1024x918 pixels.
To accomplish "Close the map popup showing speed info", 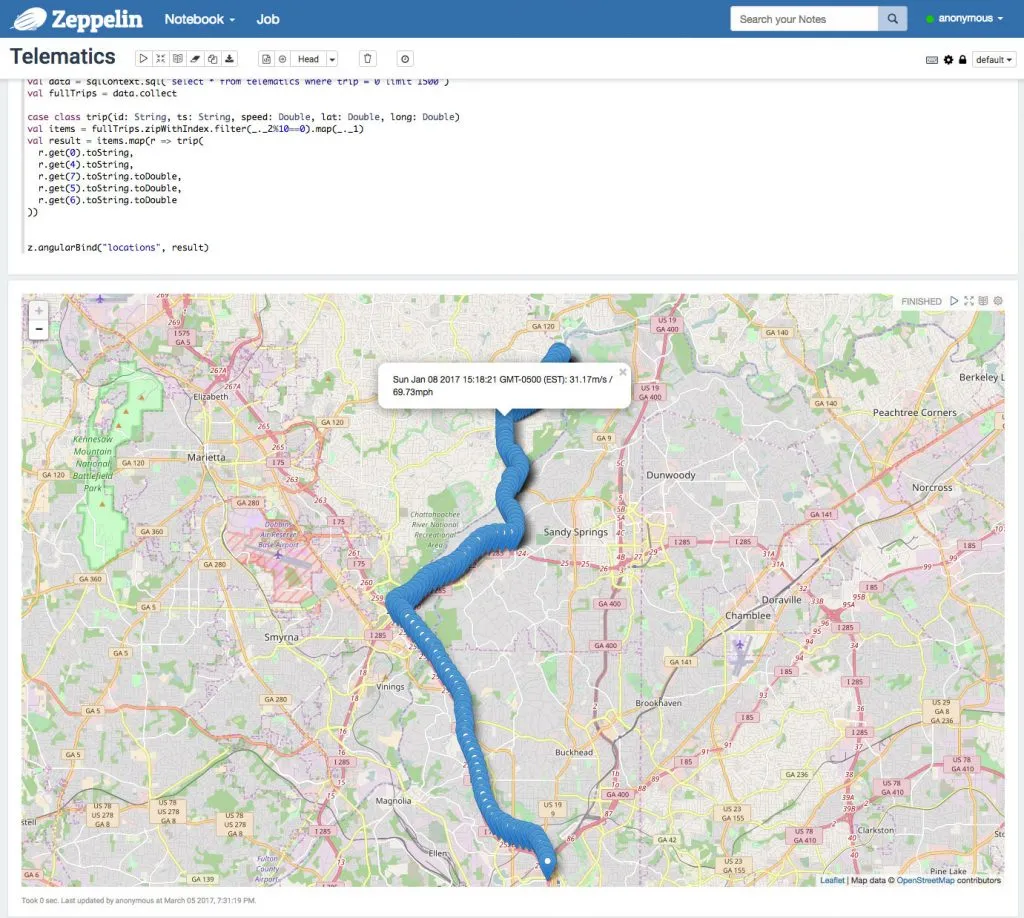I will pos(622,371).
